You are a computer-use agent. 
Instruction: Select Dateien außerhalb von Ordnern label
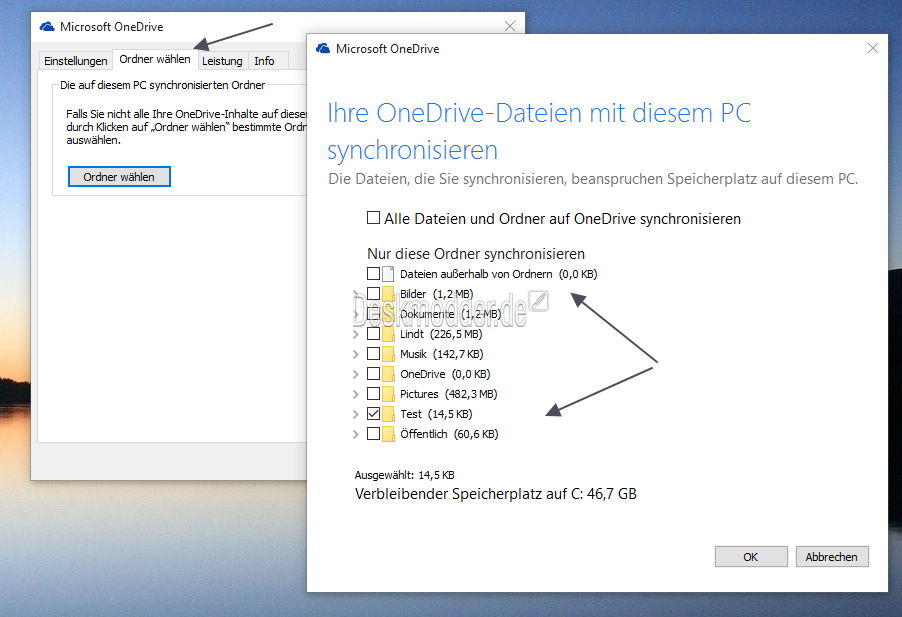pos(499,274)
